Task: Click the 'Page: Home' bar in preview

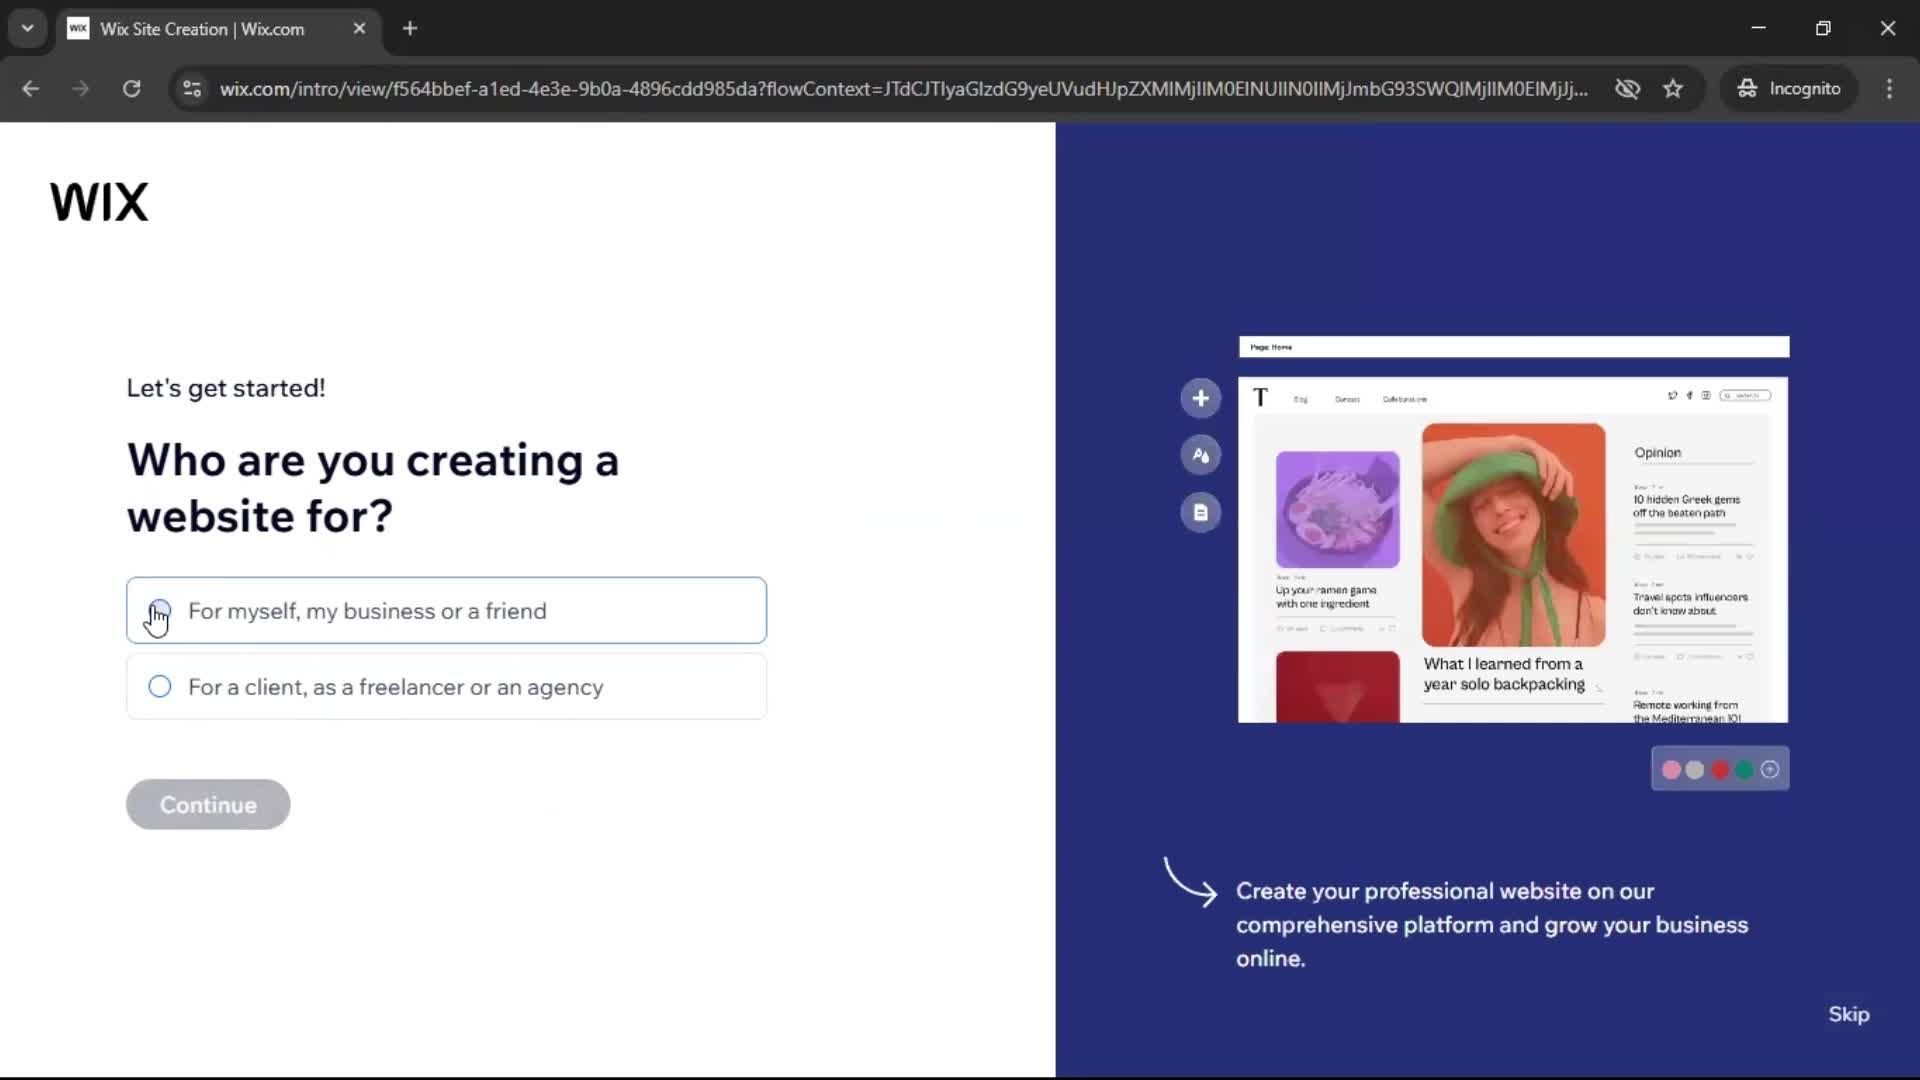Action: pyautogui.click(x=1514, y=347)
